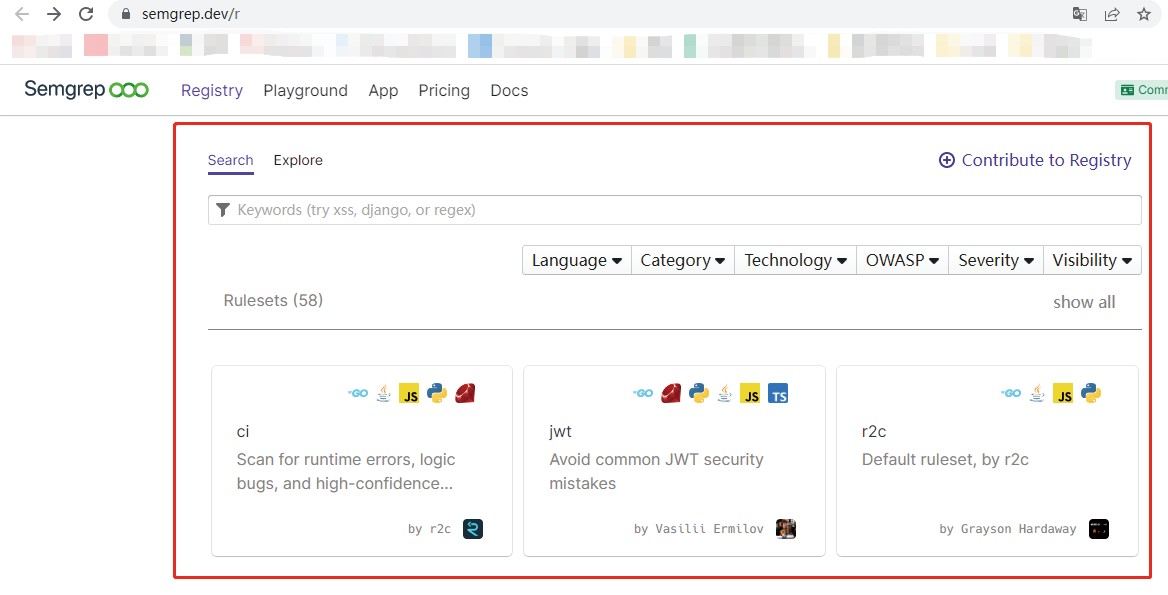Click the browser forward arrow
The width and height of the screenshot is (1168, 595).
[x=54, y=13]
